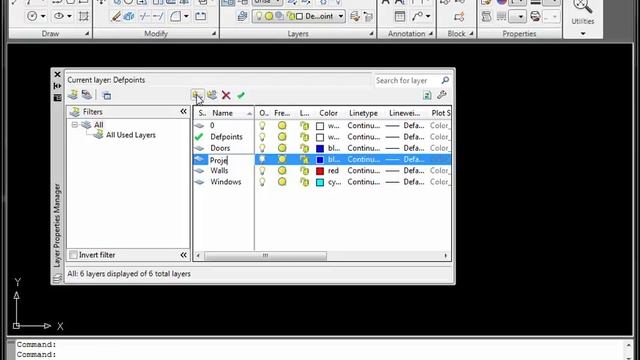This screenshot has height=360, width=640.
Task: Select the All filter in tree
Action: click(x=98, y=124)
